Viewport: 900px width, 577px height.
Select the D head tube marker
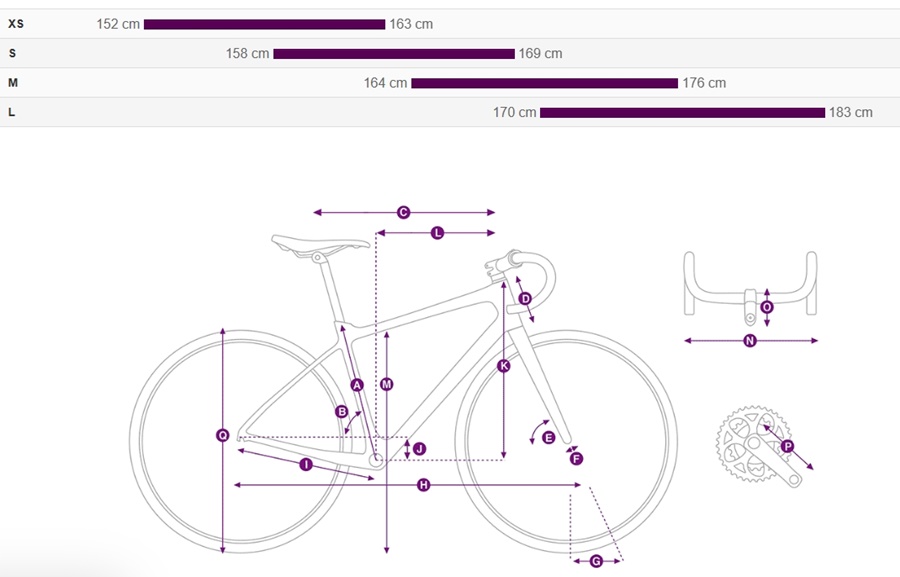(x=525, y=299)
